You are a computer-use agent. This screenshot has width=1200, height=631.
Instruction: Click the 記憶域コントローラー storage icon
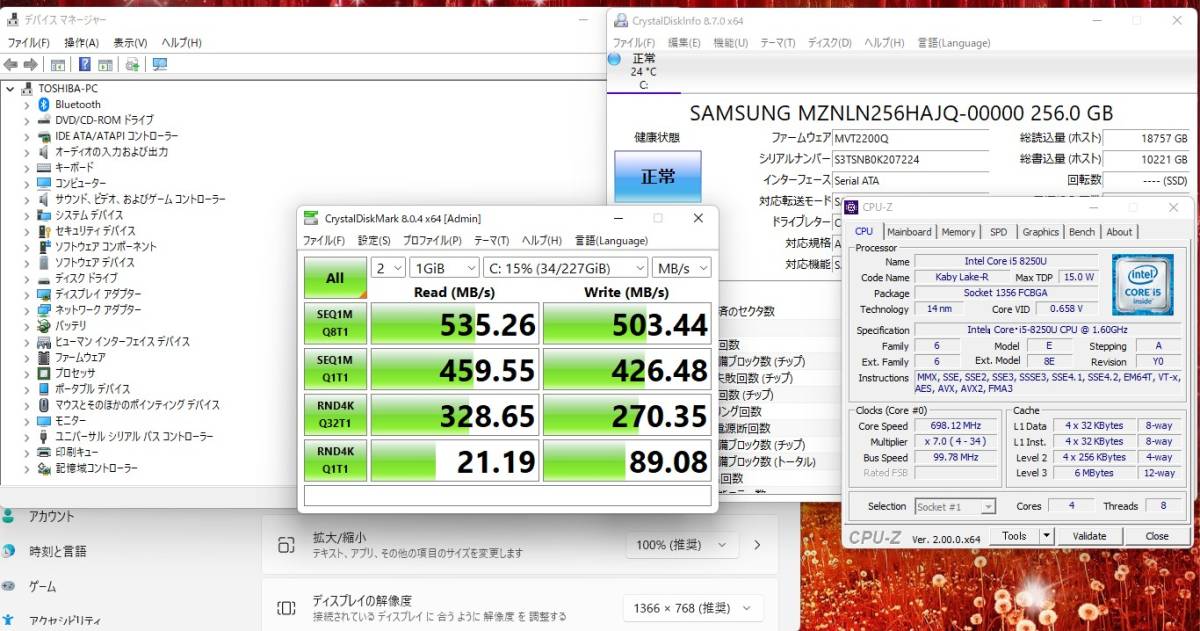point(44,468)
